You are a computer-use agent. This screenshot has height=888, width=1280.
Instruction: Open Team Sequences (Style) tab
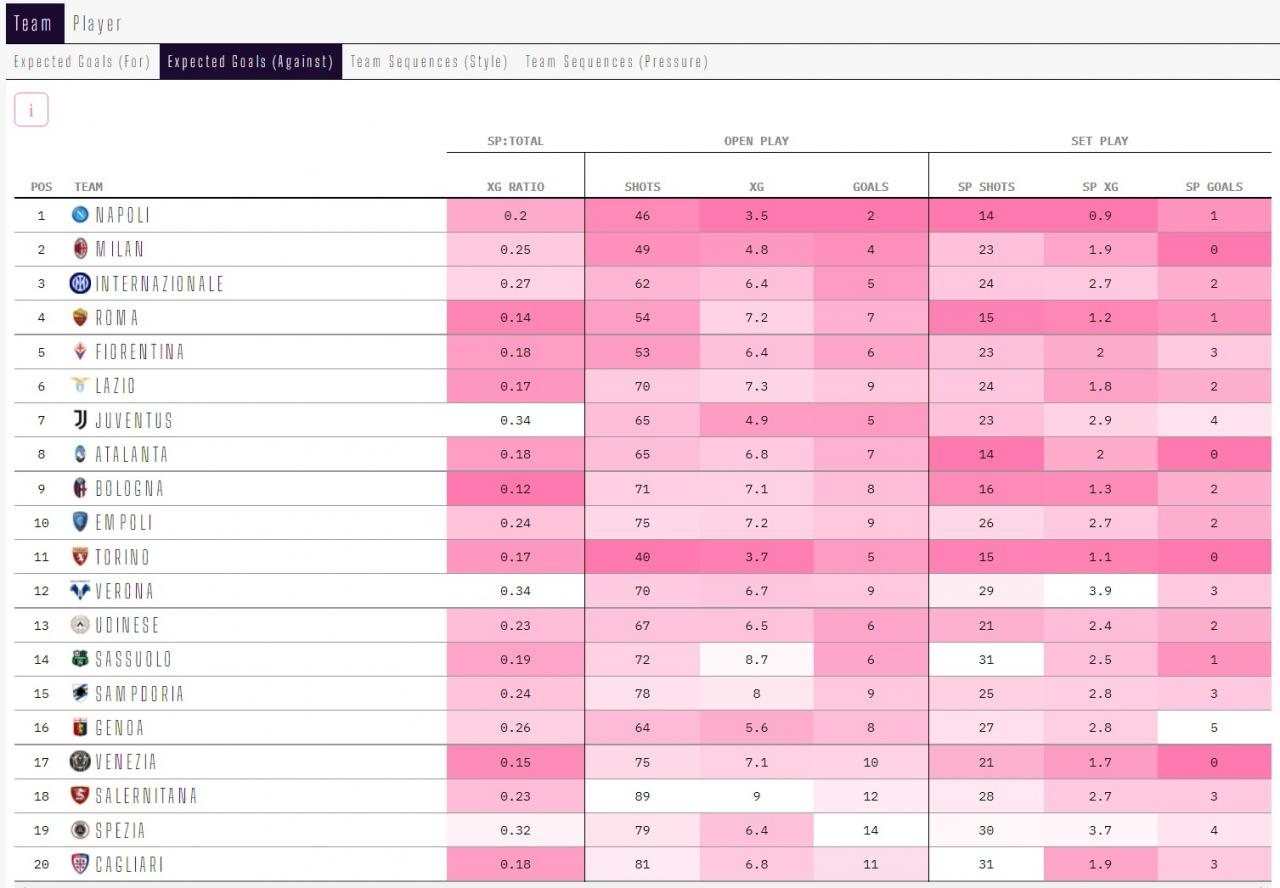(x=429, y=61)
